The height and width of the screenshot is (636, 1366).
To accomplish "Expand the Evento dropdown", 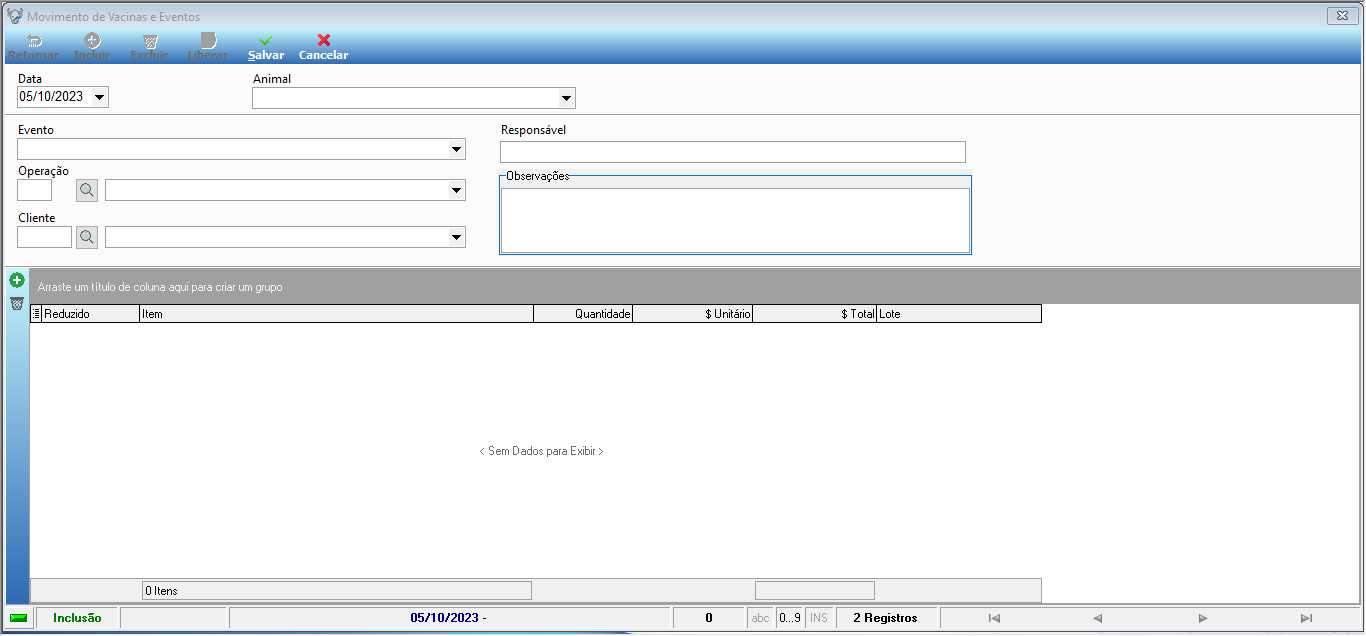I will 457,149.
